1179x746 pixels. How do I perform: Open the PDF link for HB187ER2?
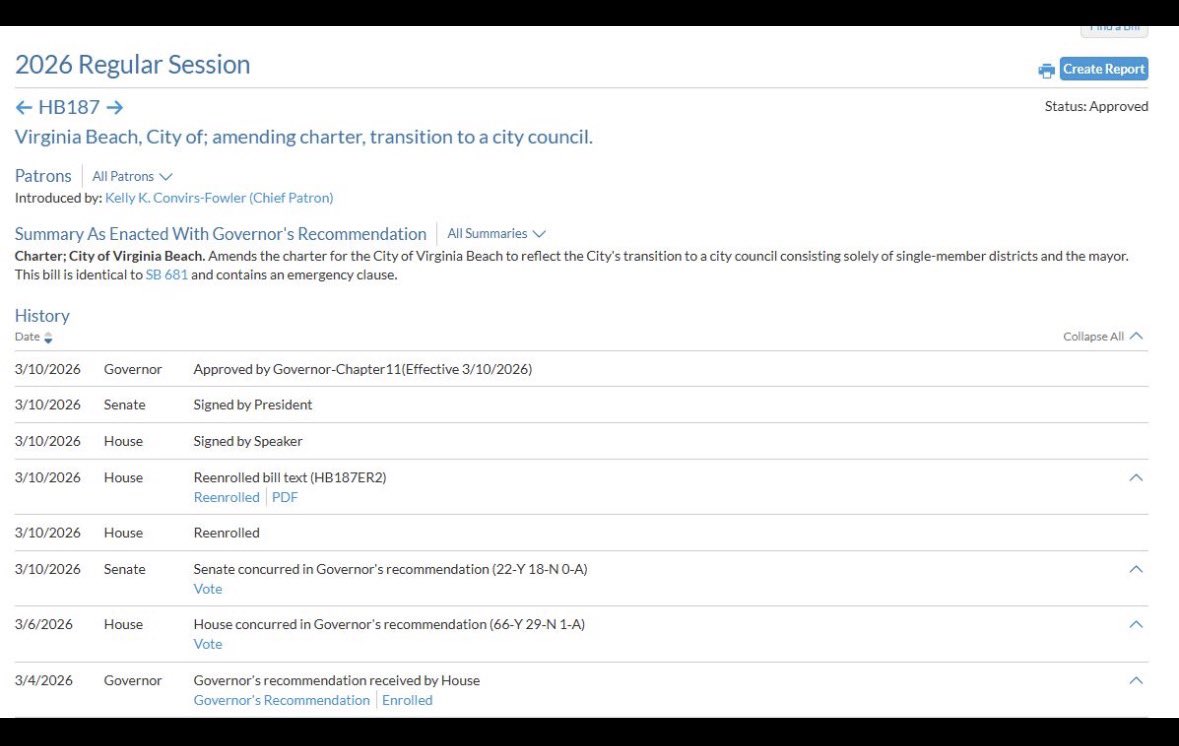[x=285, y=497]
